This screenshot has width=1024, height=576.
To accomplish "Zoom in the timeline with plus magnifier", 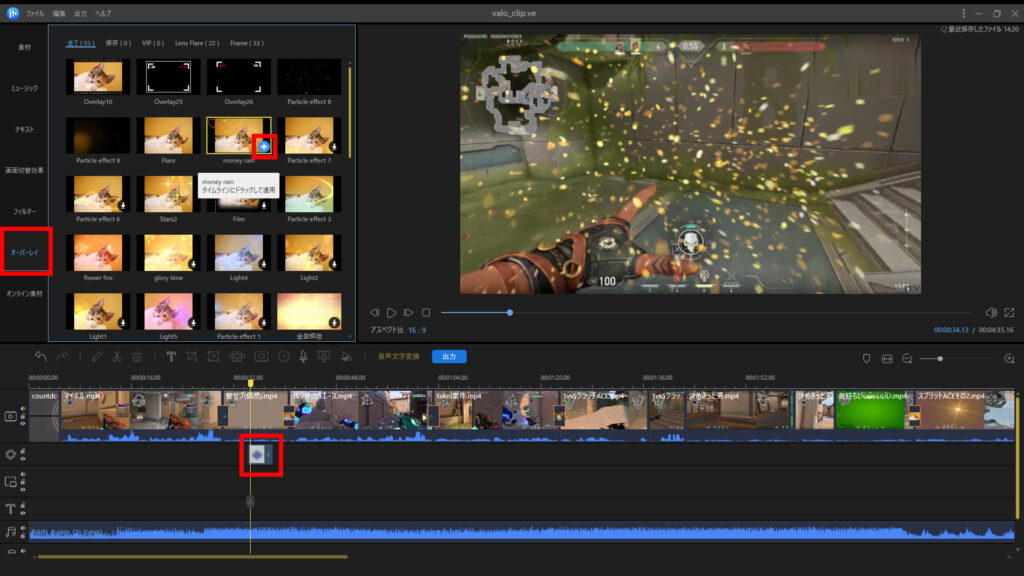I will pos(1010,359).
